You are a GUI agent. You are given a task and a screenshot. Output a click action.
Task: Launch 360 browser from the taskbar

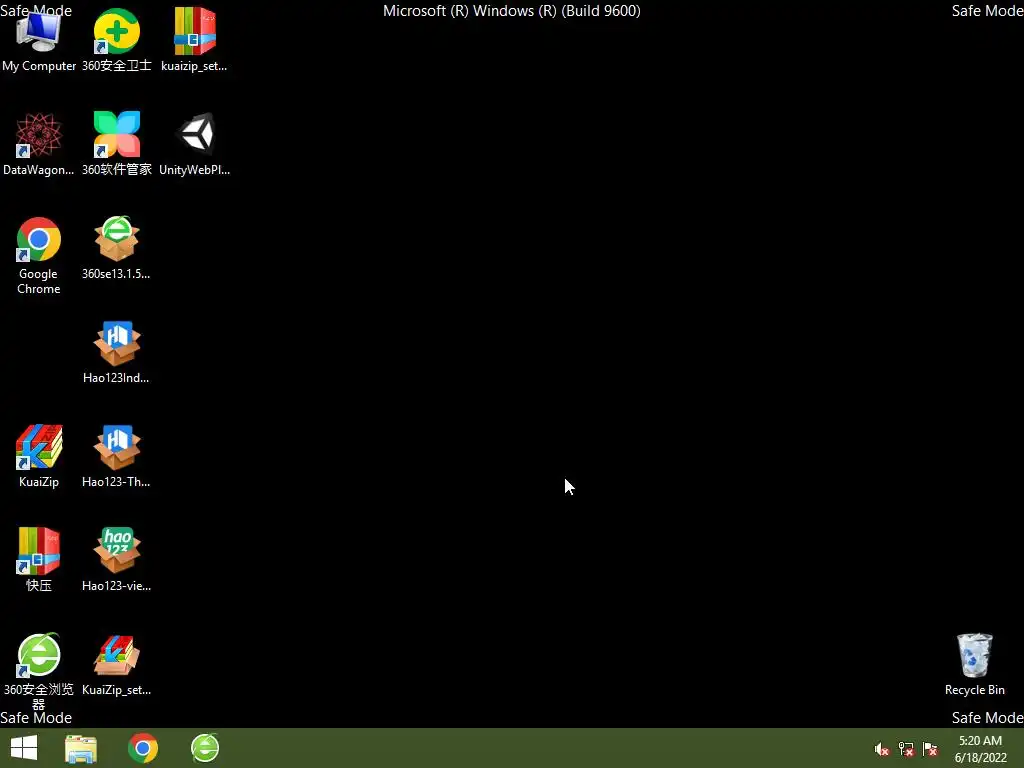[205, 748]
